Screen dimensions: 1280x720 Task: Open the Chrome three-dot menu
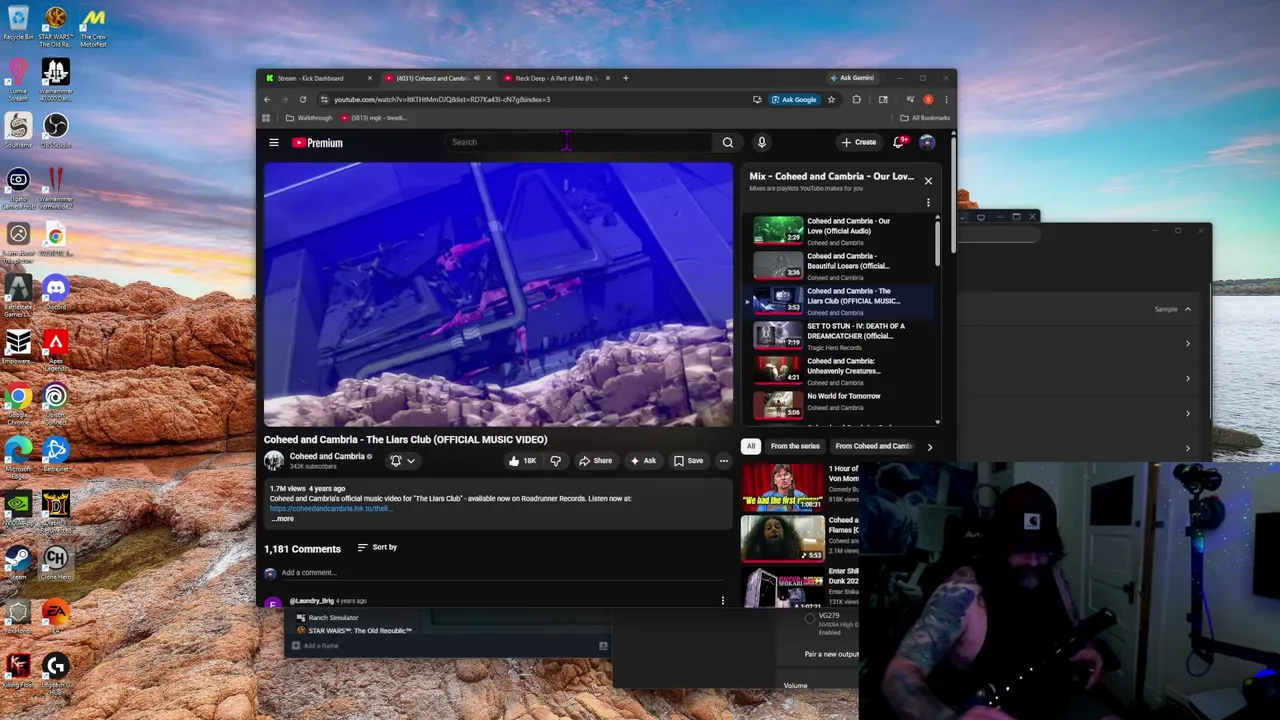point(946,99)
